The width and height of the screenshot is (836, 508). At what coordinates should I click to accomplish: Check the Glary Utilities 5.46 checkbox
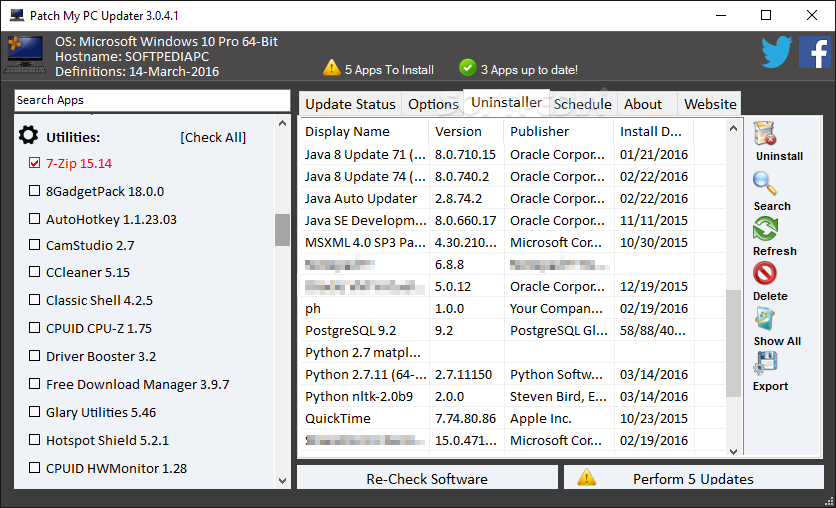(34, 412)
